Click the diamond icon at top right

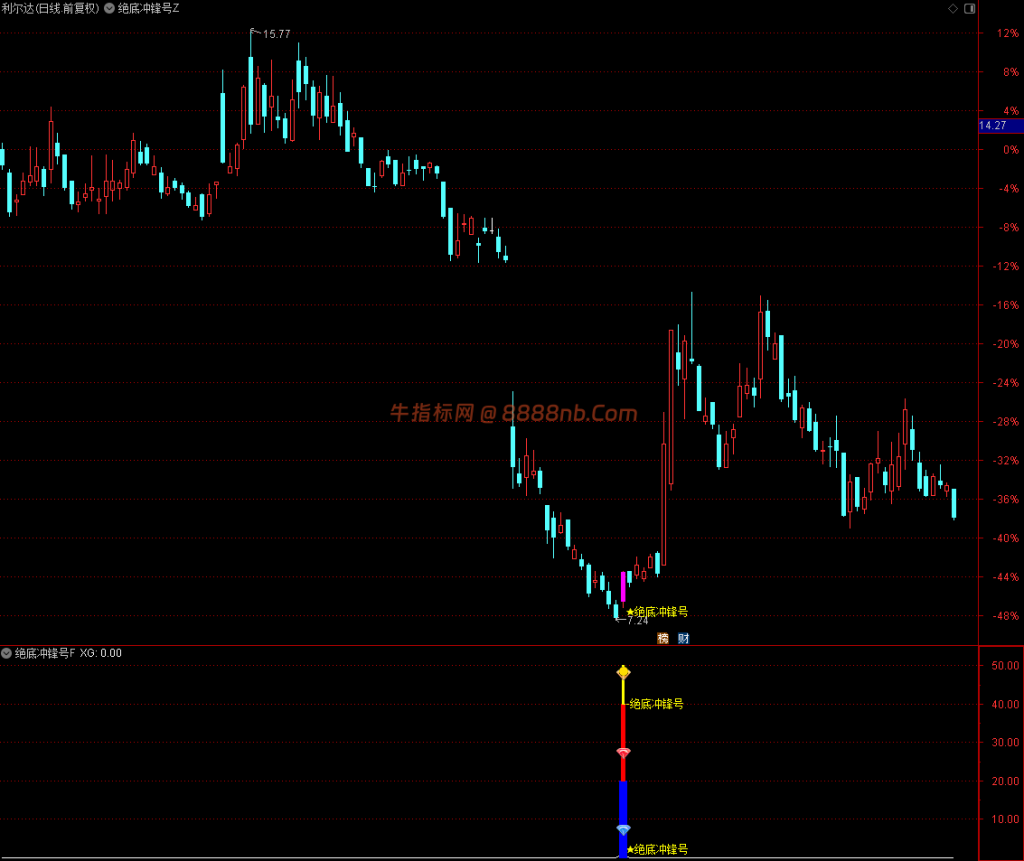[x=953, y=8]
